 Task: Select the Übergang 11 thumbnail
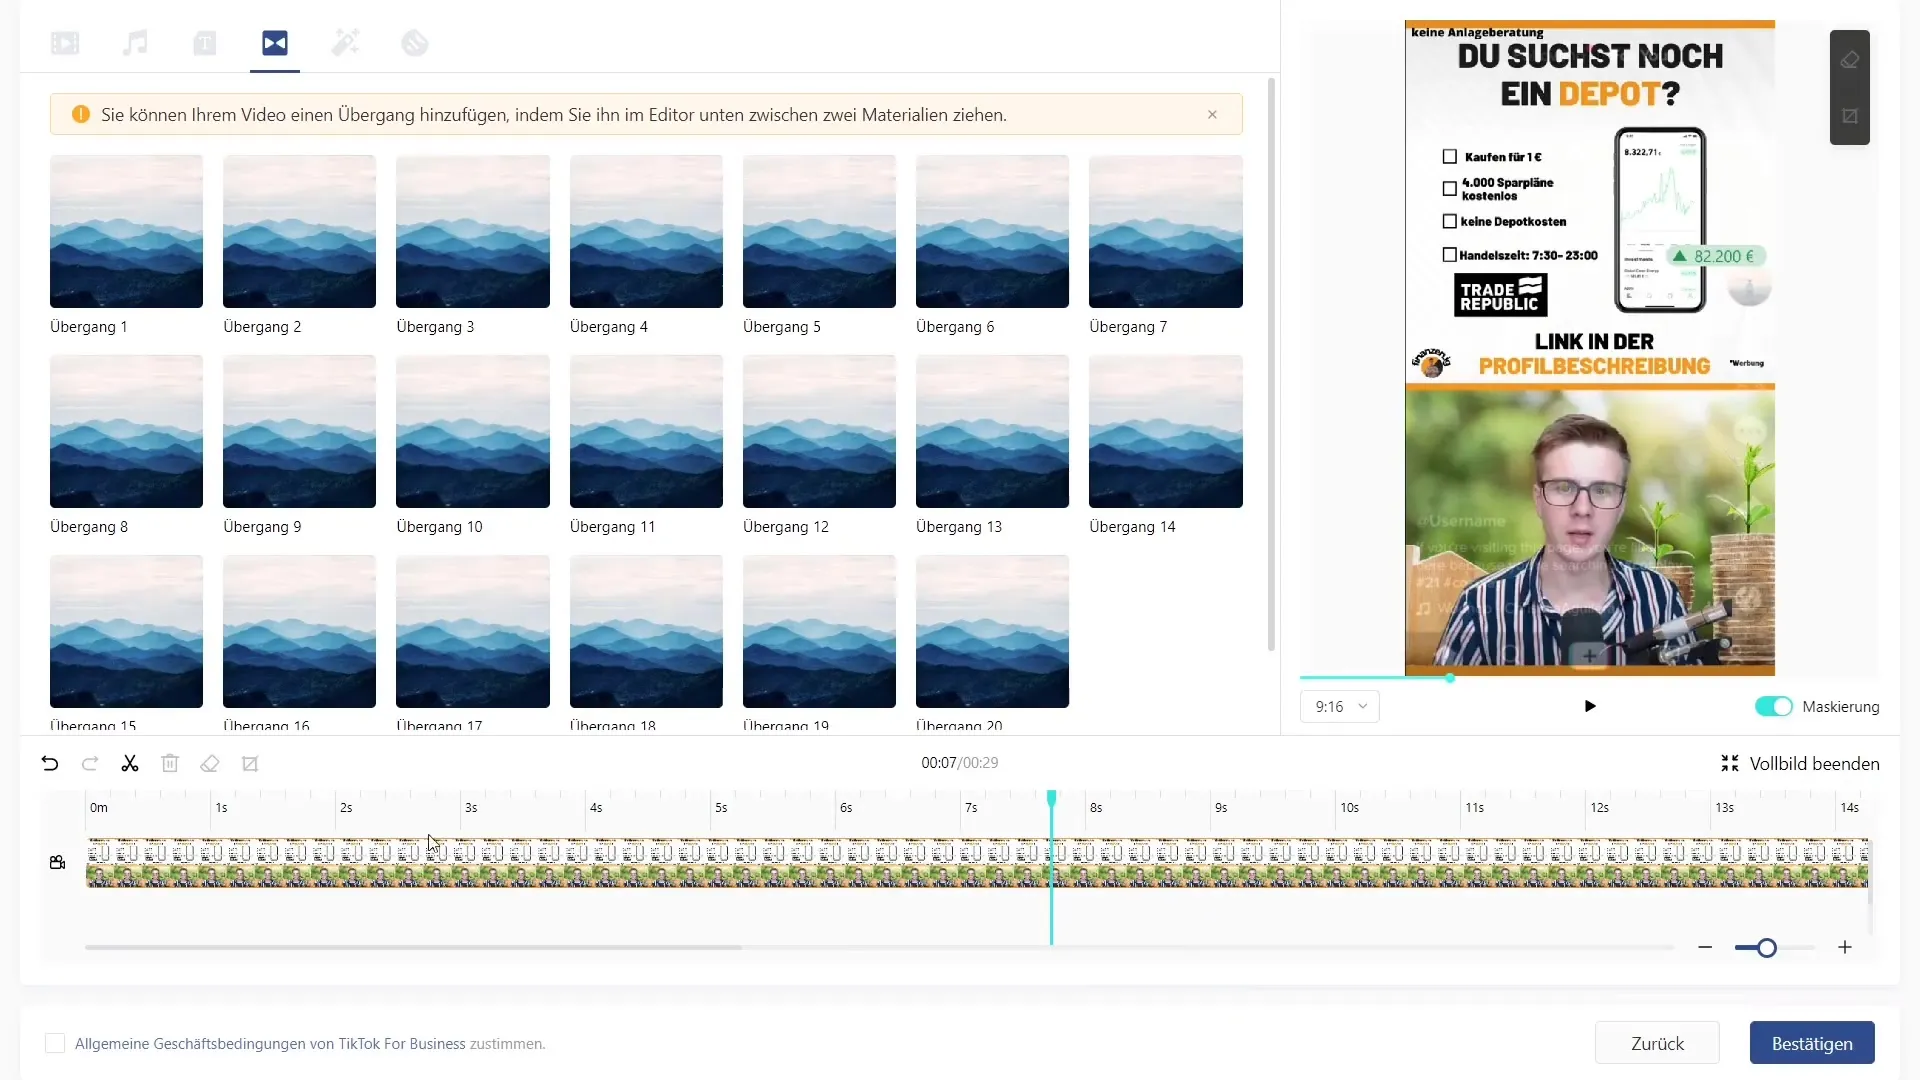[646, 431]
